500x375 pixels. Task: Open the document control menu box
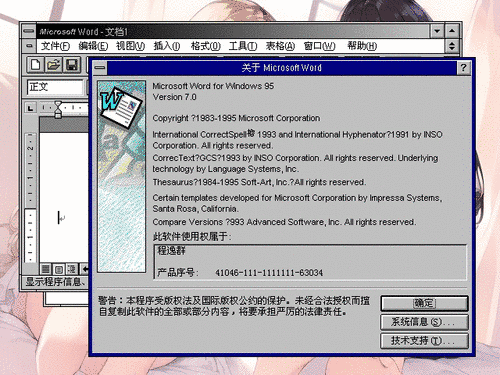29,46
